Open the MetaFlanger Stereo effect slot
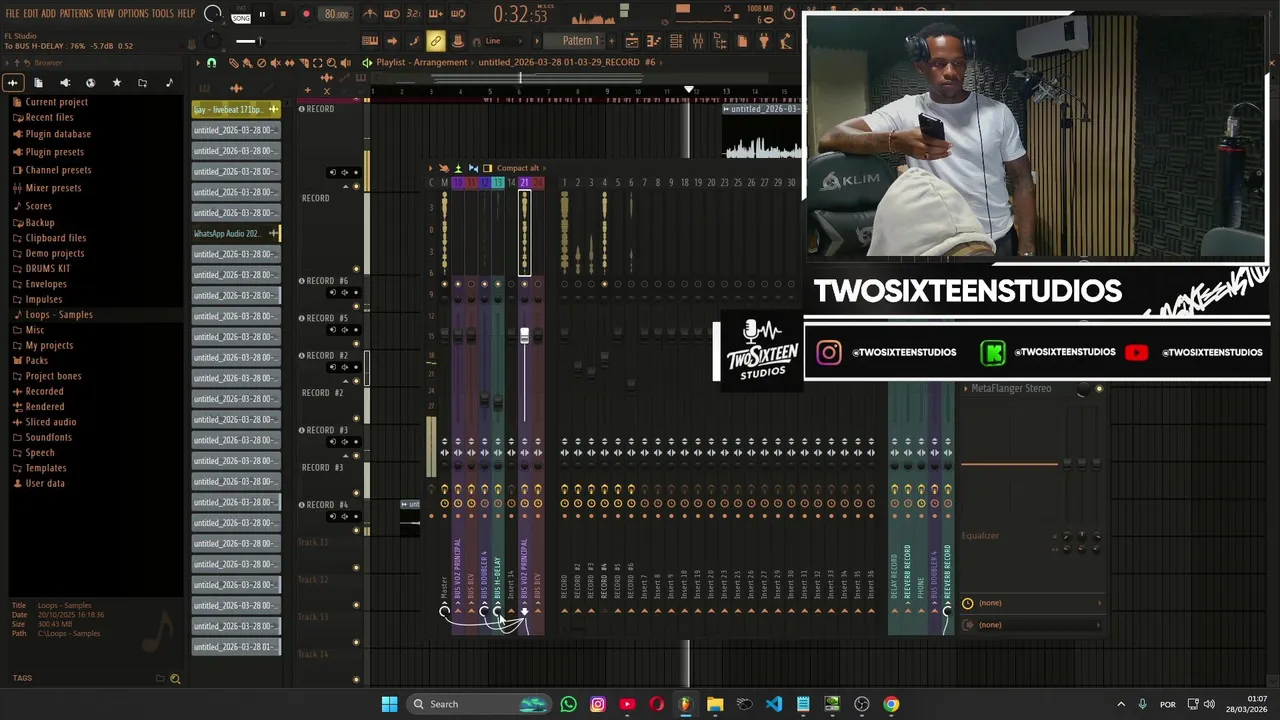 (x=1011, y=388)
